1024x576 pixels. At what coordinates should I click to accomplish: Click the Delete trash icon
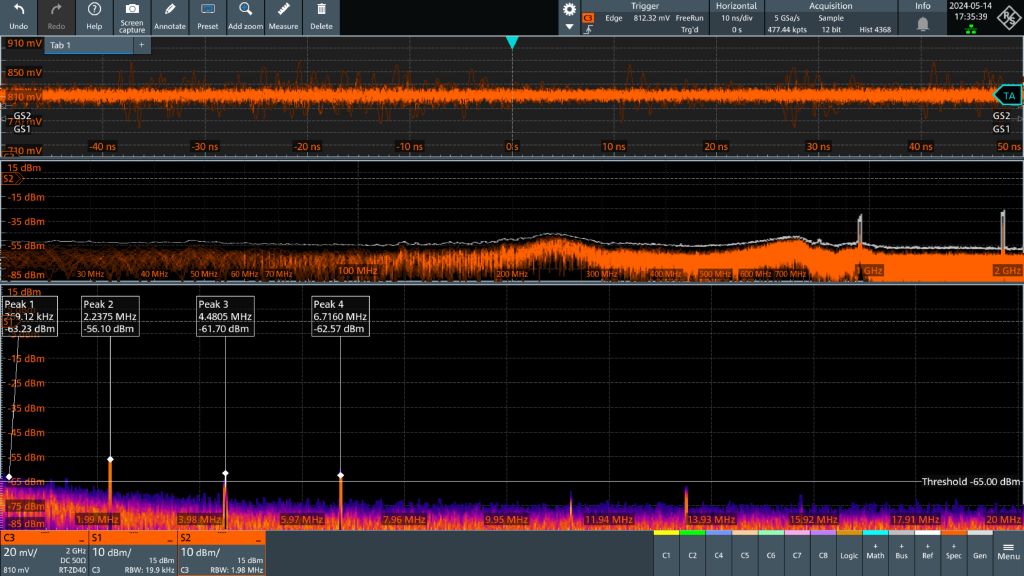click(x=321, y=10)
